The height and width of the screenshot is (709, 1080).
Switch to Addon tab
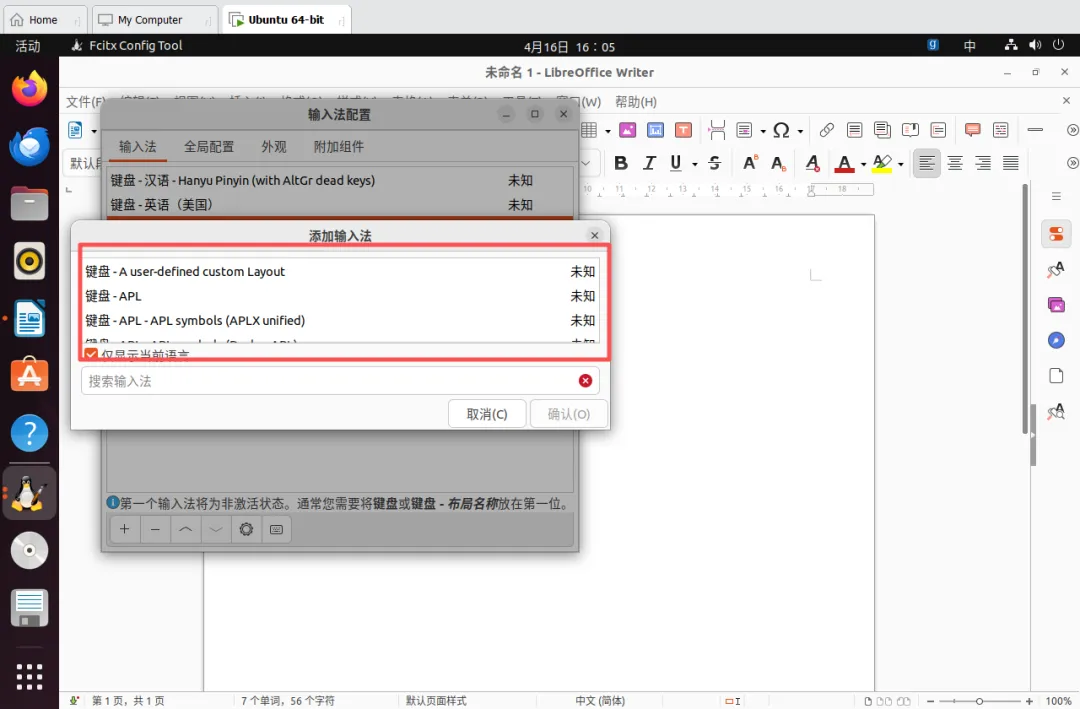338,147
